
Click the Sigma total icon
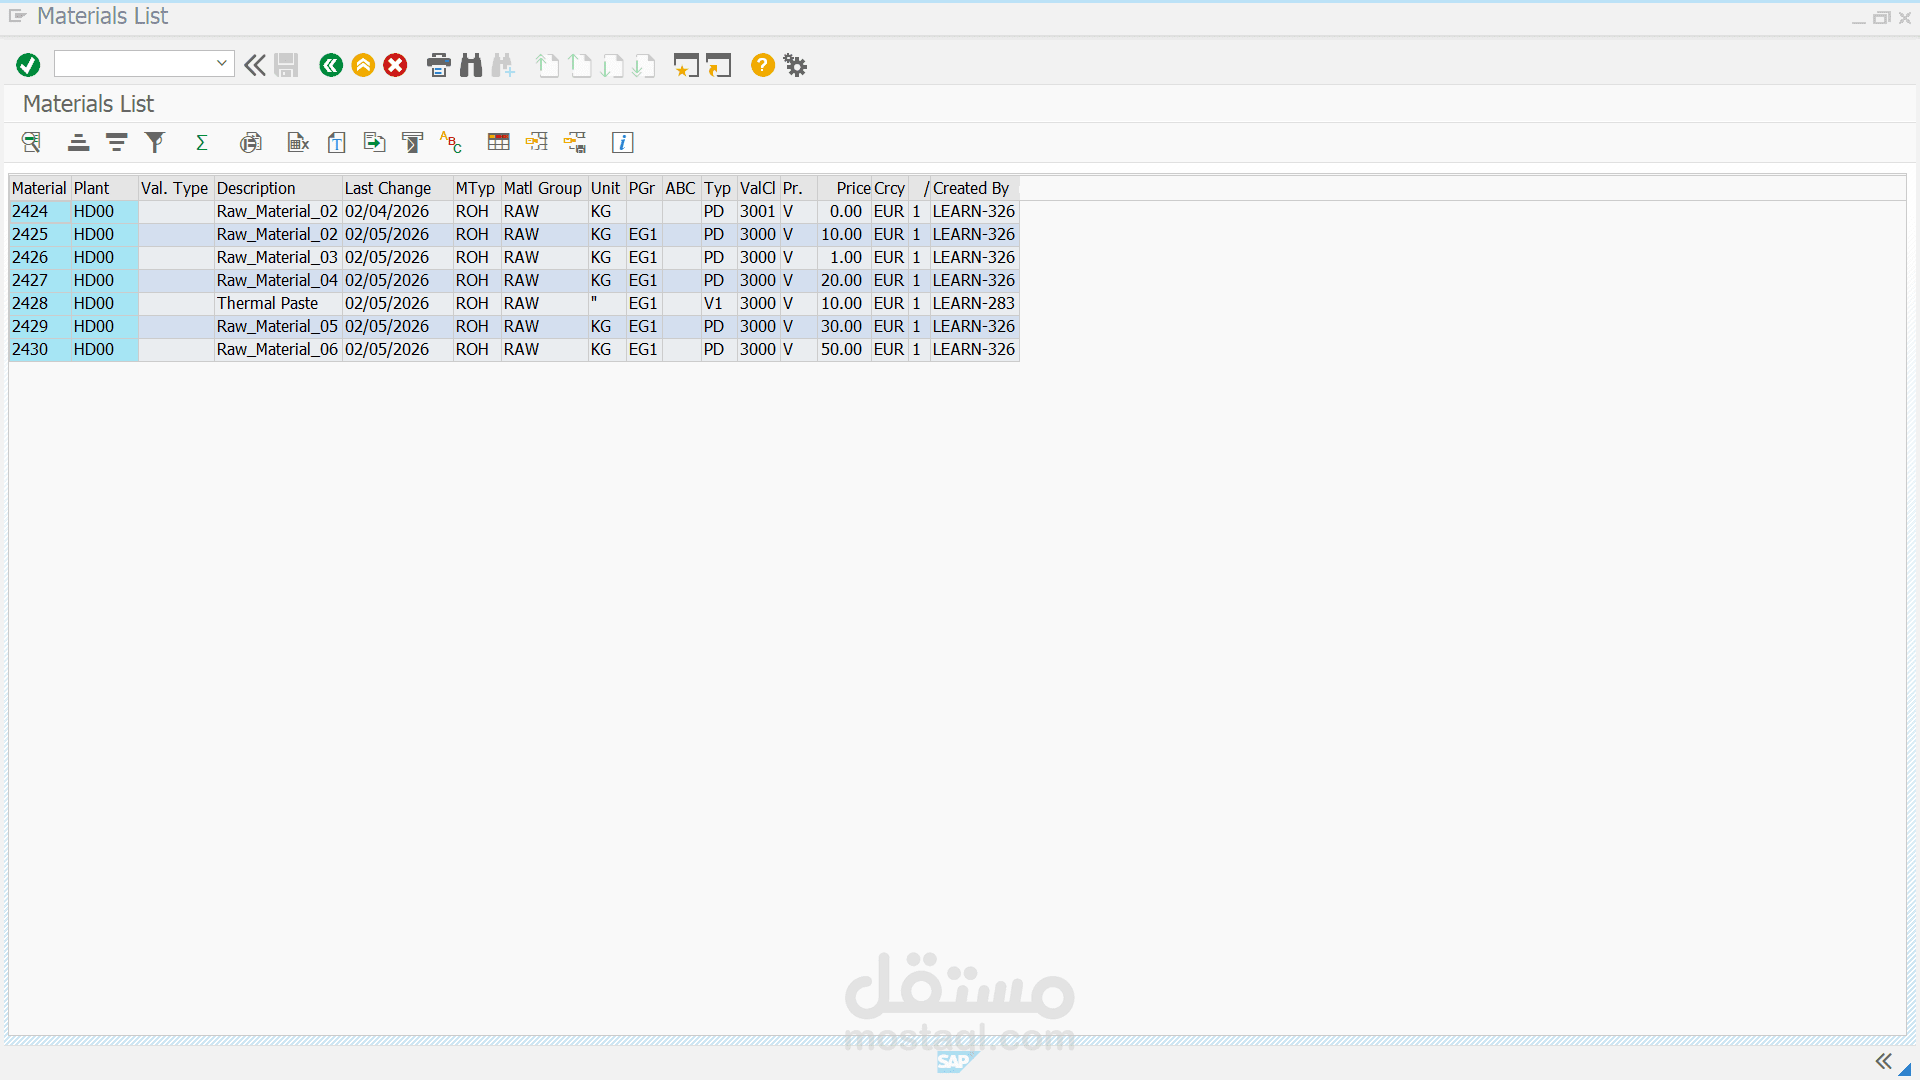[x=201, y=142]
